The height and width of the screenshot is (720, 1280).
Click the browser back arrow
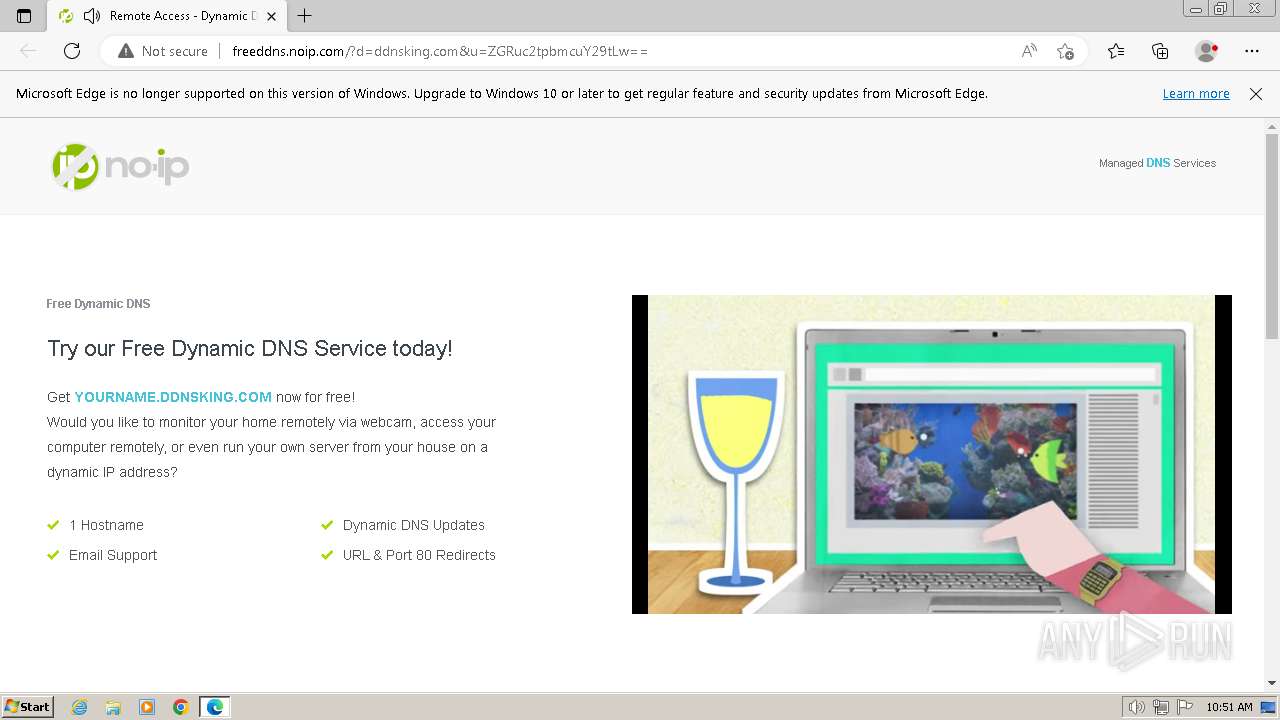(28, 51)
